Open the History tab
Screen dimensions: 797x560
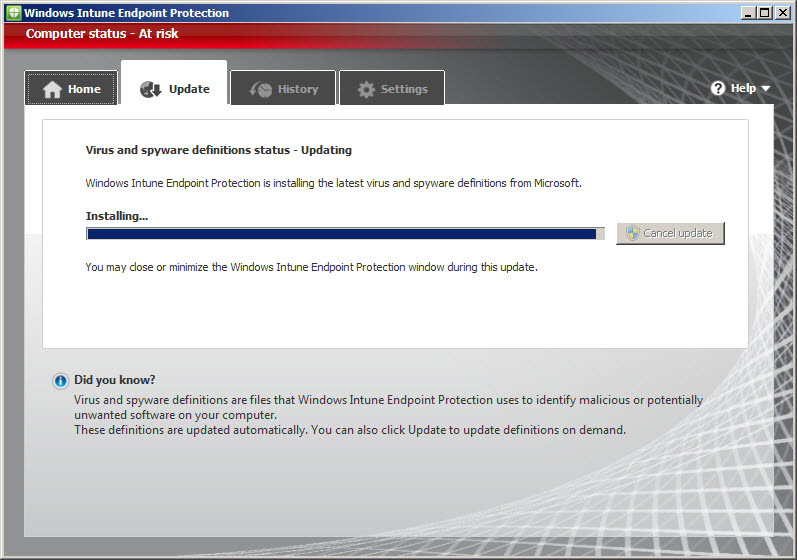coord(283,88)
